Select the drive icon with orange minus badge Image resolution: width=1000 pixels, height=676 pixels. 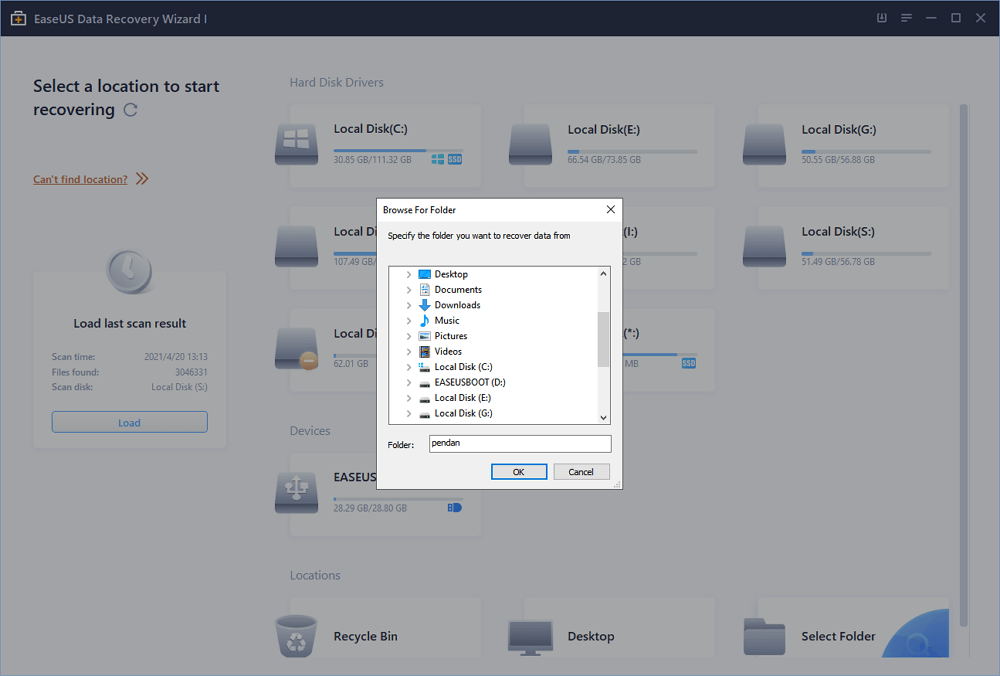297,348
